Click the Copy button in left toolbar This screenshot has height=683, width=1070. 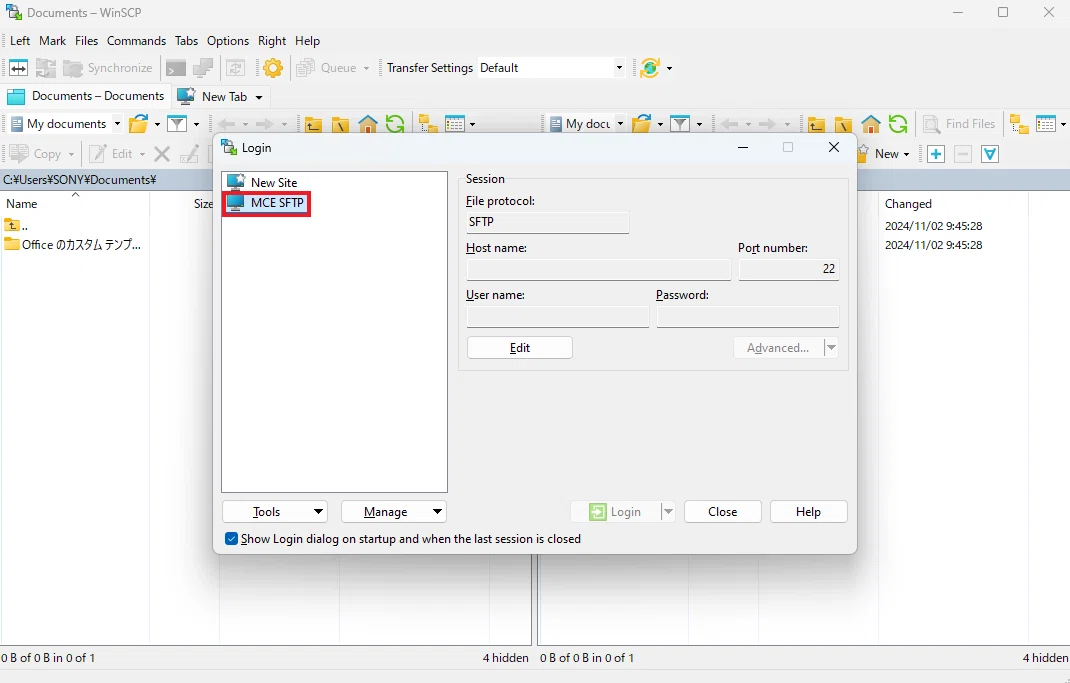[40, 154]
